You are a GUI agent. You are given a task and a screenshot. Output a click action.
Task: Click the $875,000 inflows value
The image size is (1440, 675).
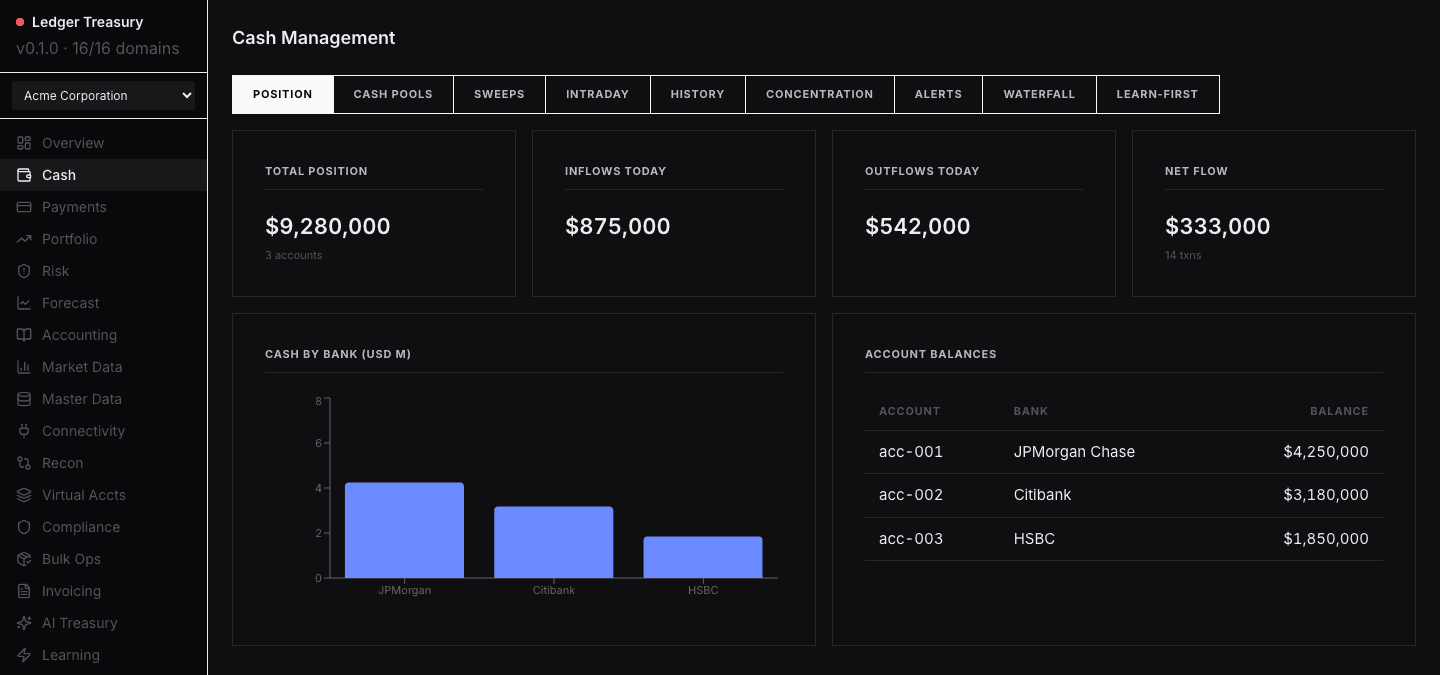point(618,227)
